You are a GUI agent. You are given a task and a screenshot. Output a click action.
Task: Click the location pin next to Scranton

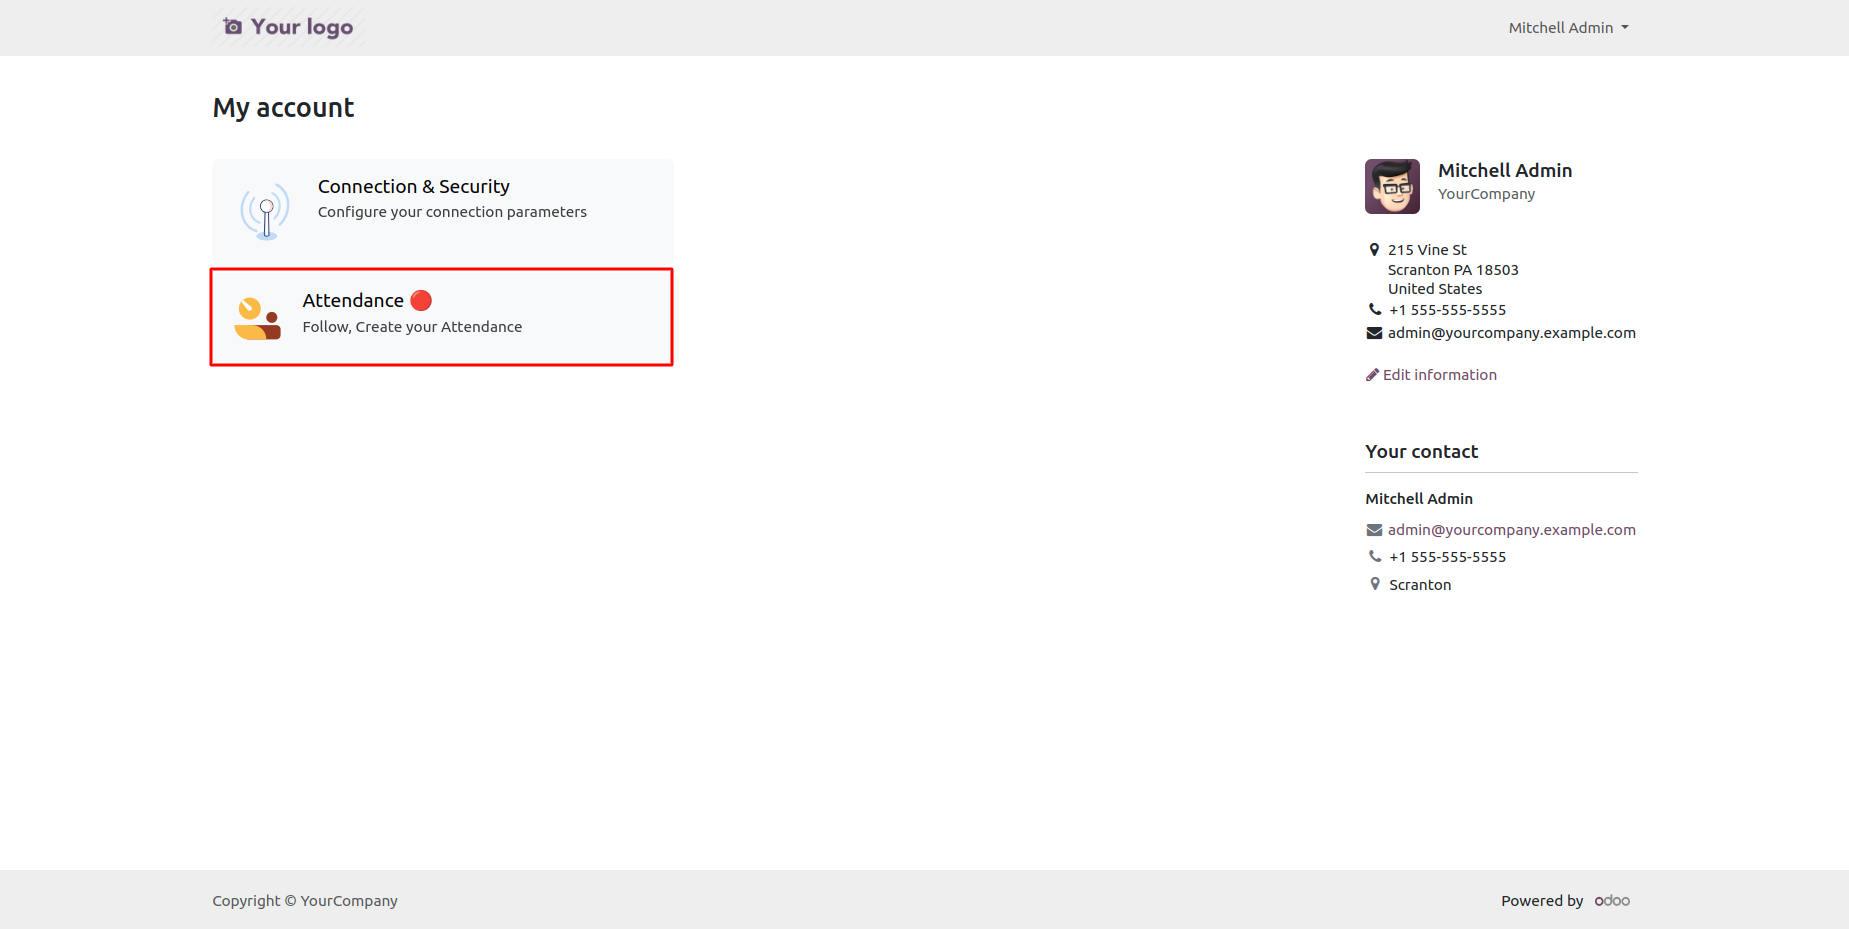[1375, 584]
